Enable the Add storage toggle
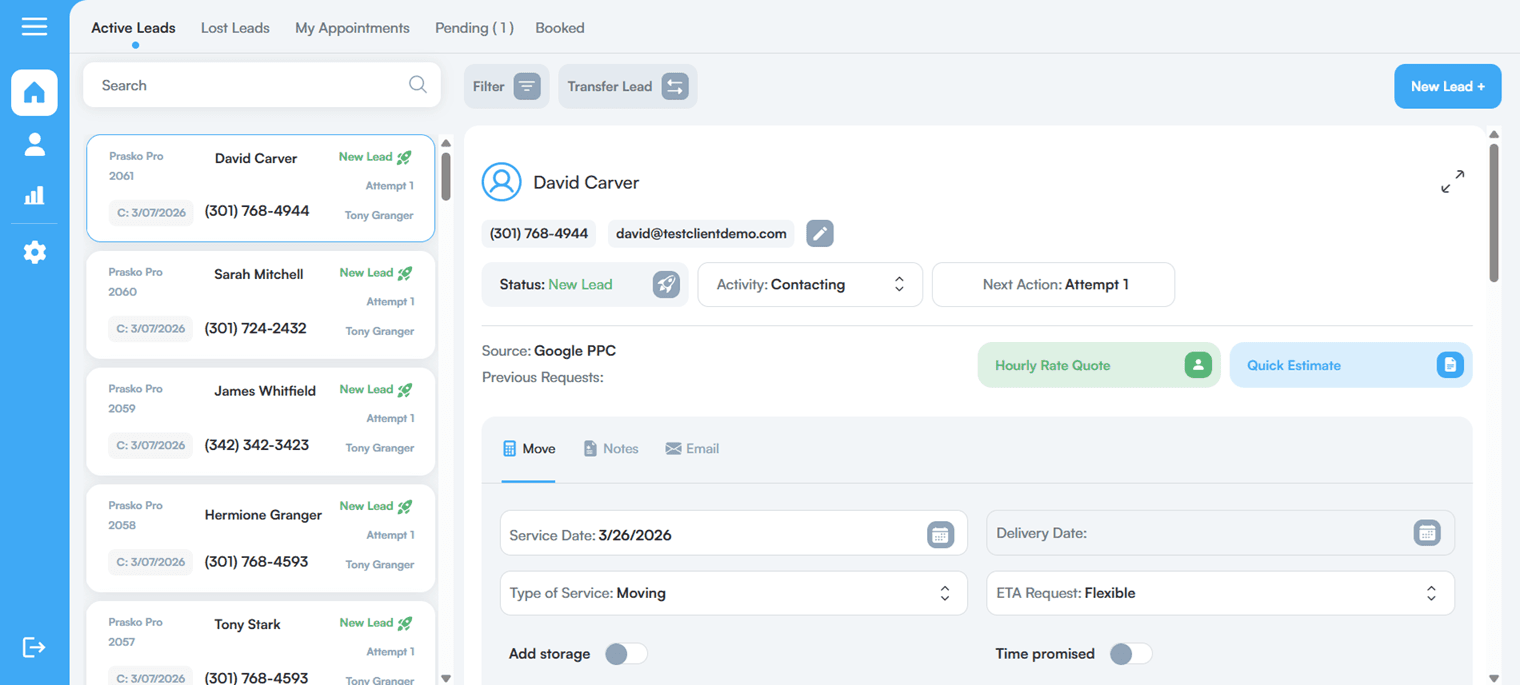This screenshot has height=685, width=1520. (x=626, y=653)
